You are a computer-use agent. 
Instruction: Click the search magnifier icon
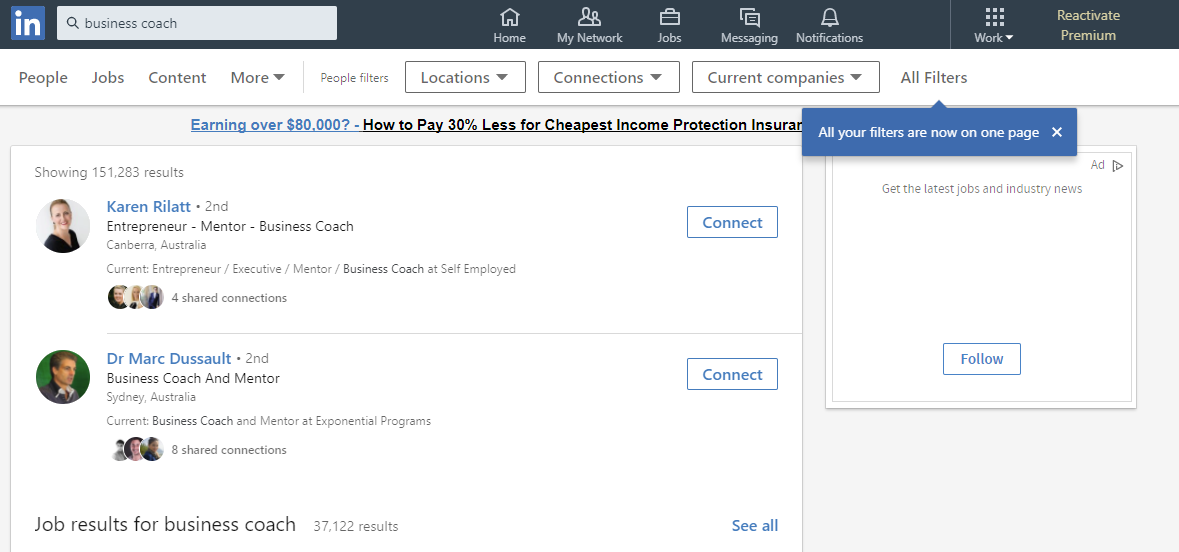click(x=73, y=23)
